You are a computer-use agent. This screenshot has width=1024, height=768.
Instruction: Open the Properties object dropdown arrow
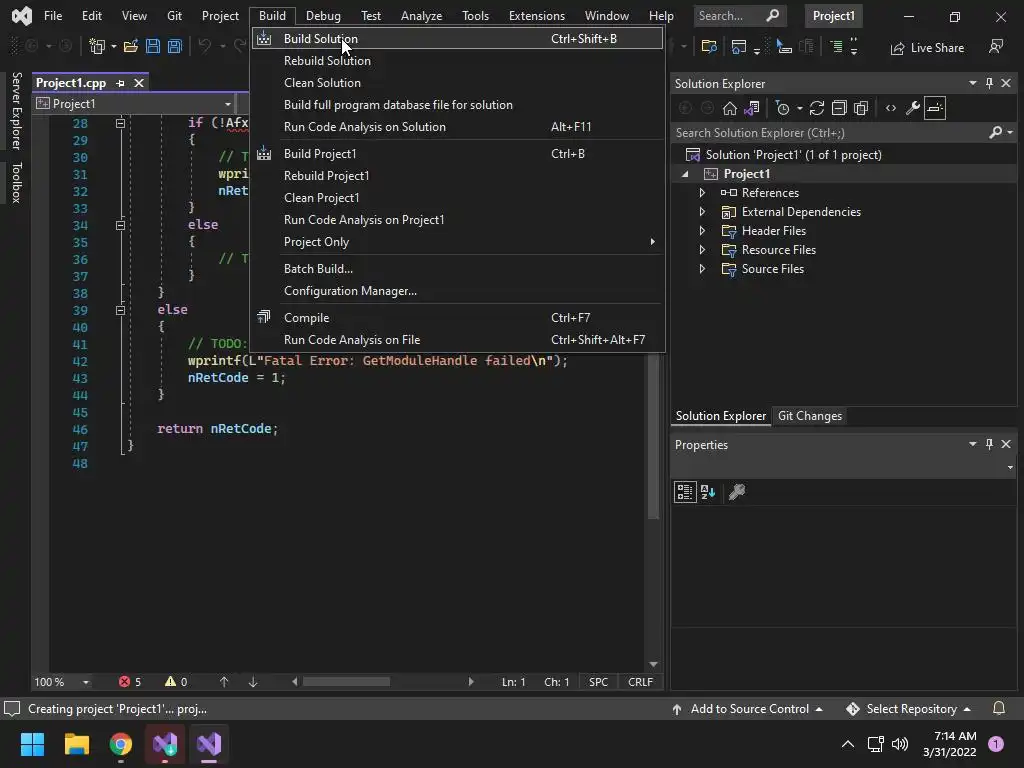pyautogui.click(x=1010, y=467)
